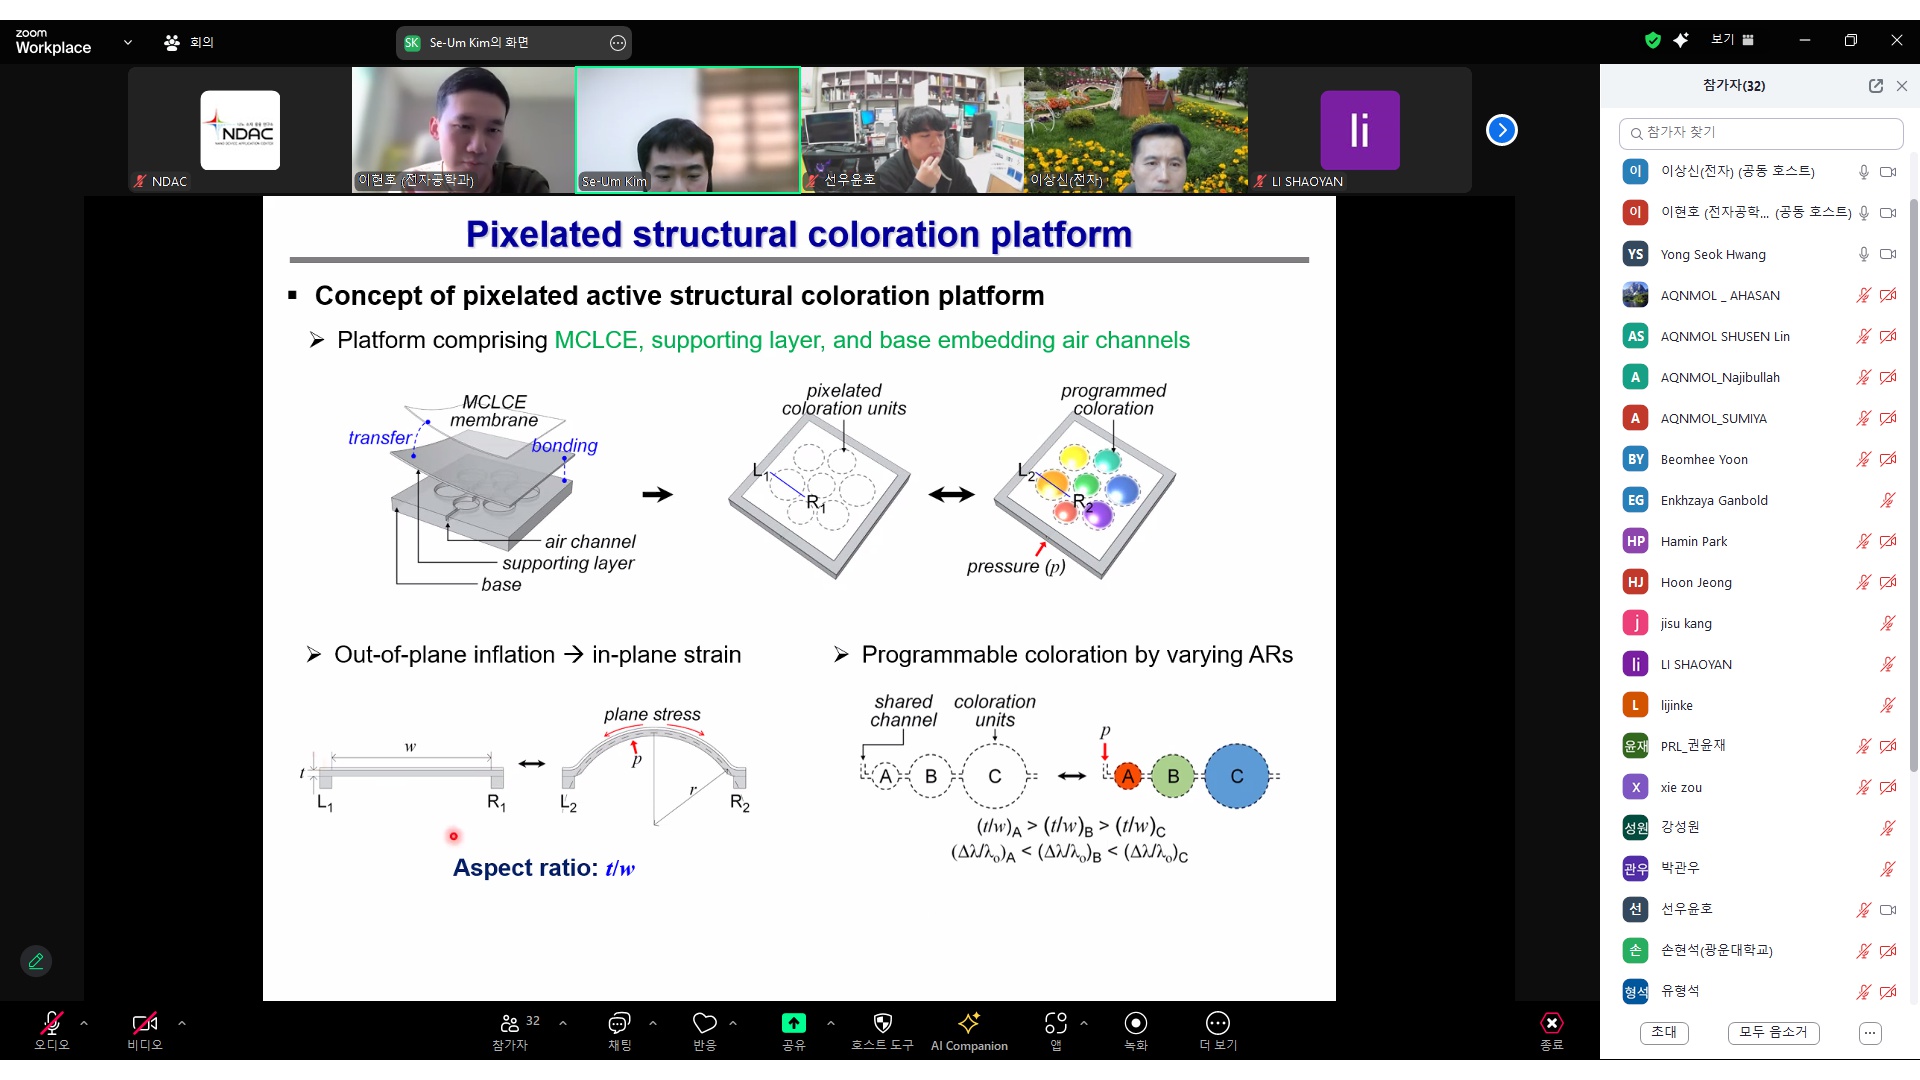Expand participants options chevron
The height and width of the screenshot is (1080, 1920).
tap(563, 1023)
